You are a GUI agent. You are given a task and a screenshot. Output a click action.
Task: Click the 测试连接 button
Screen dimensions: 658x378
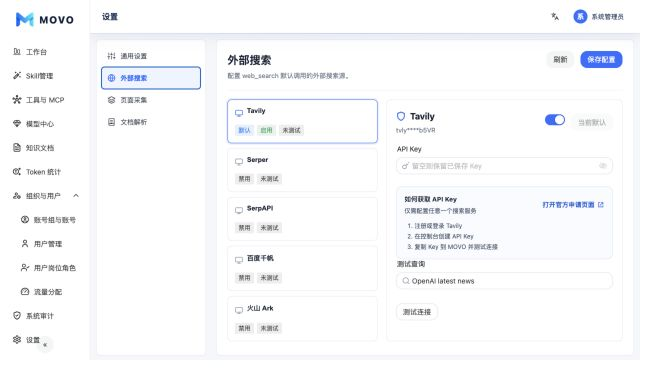click(417, 312)
